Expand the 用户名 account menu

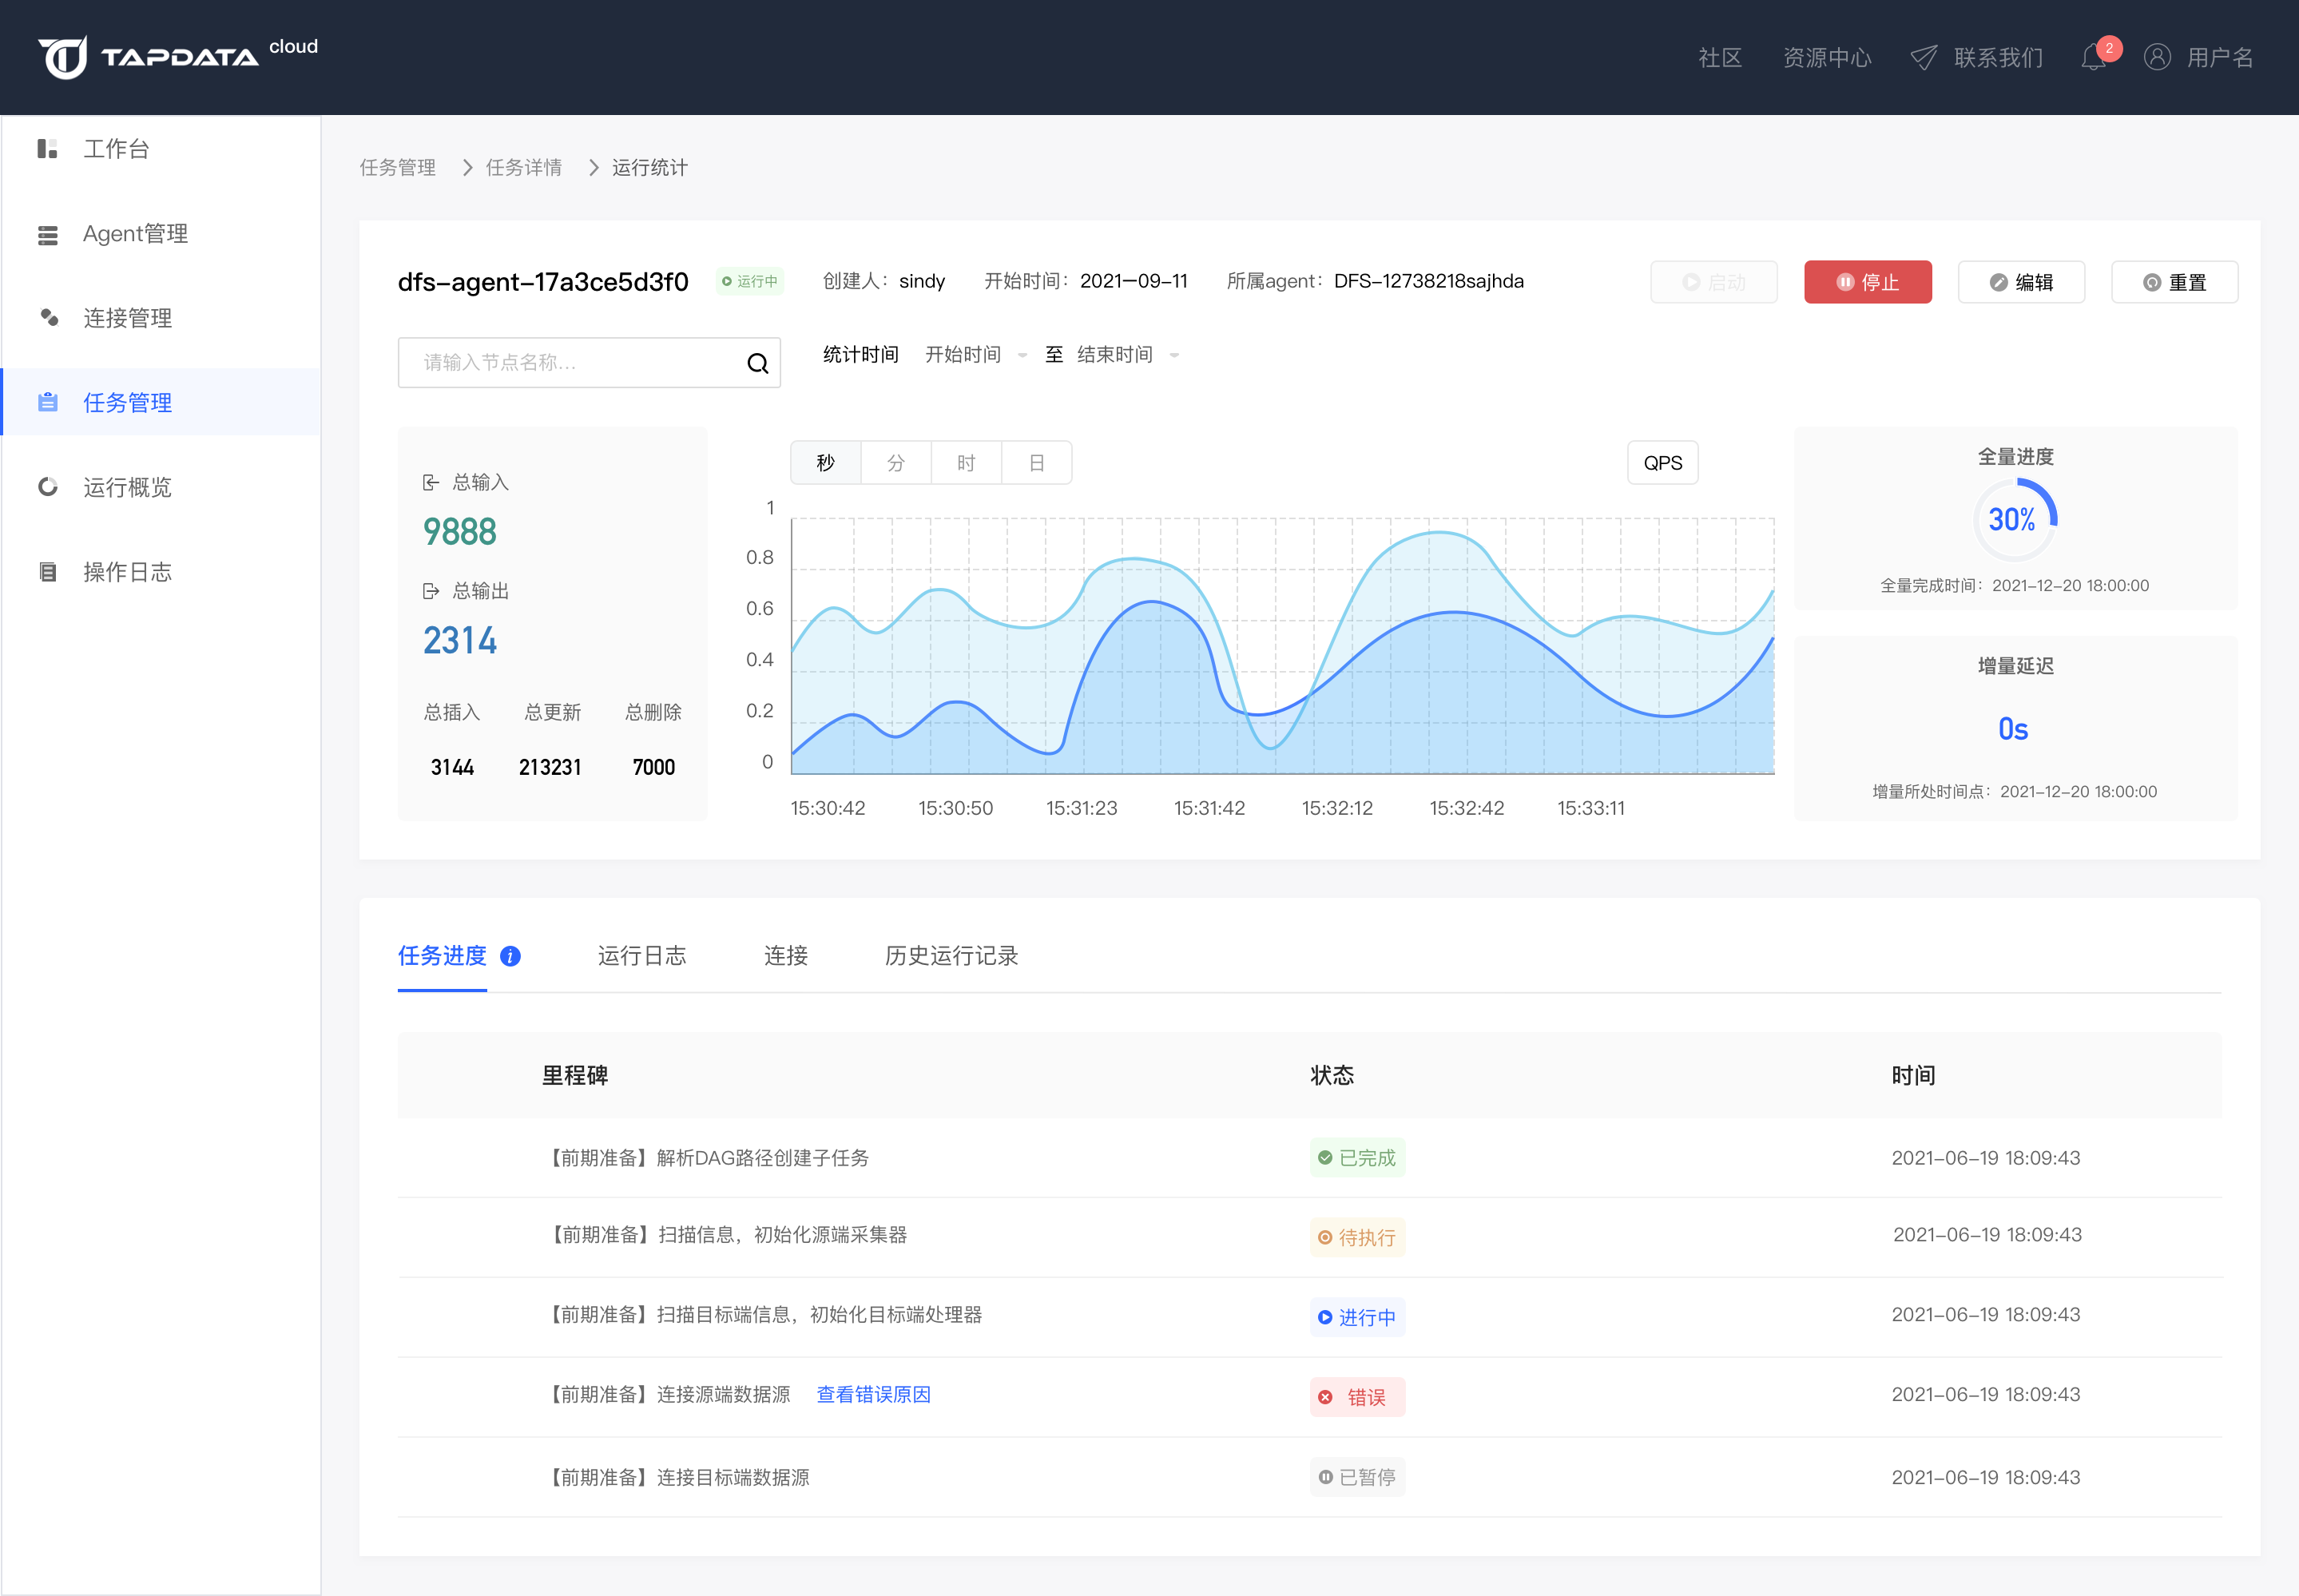pyautogui.click(x=2219, y=57)
